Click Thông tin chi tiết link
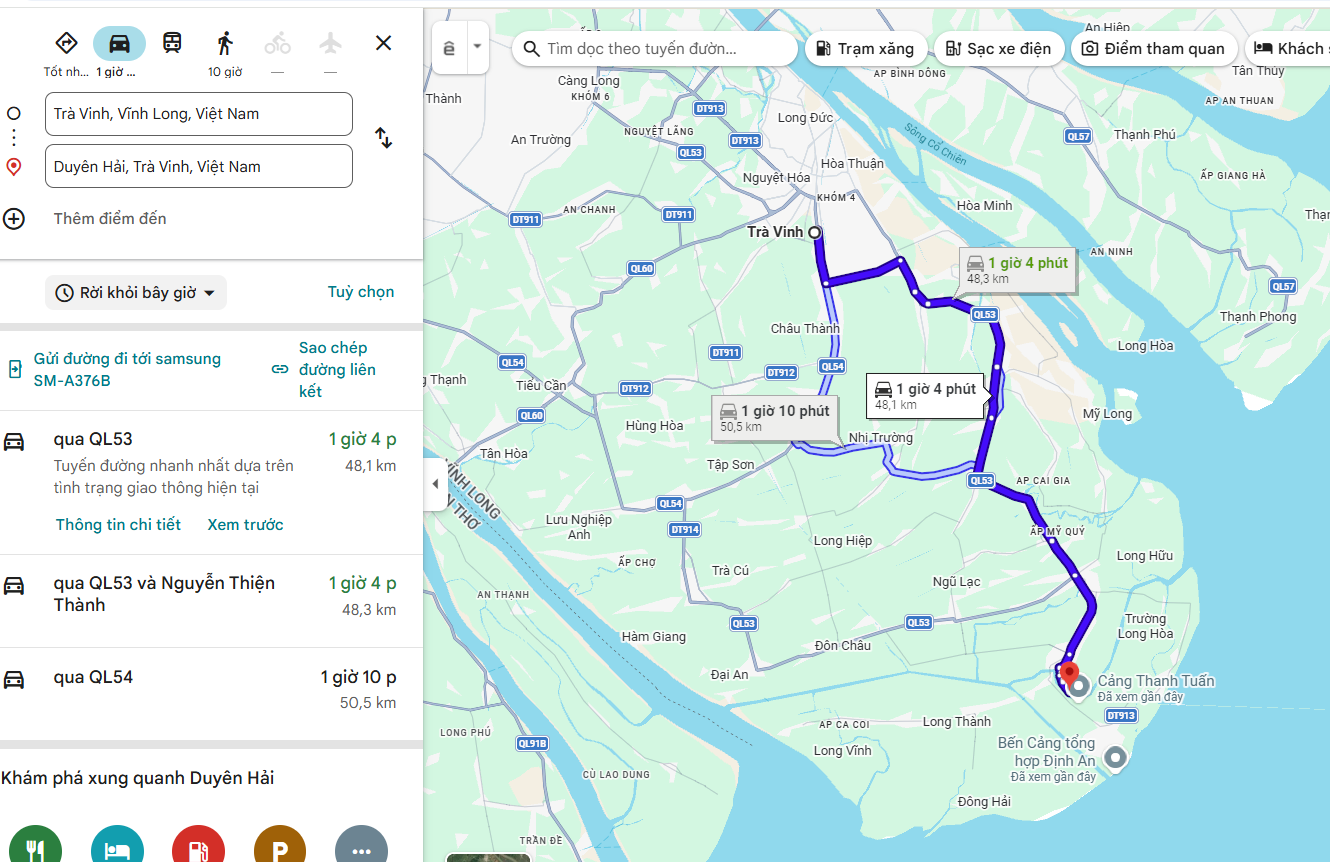Viewport: 1330px width, 862px height. (118, 524)
